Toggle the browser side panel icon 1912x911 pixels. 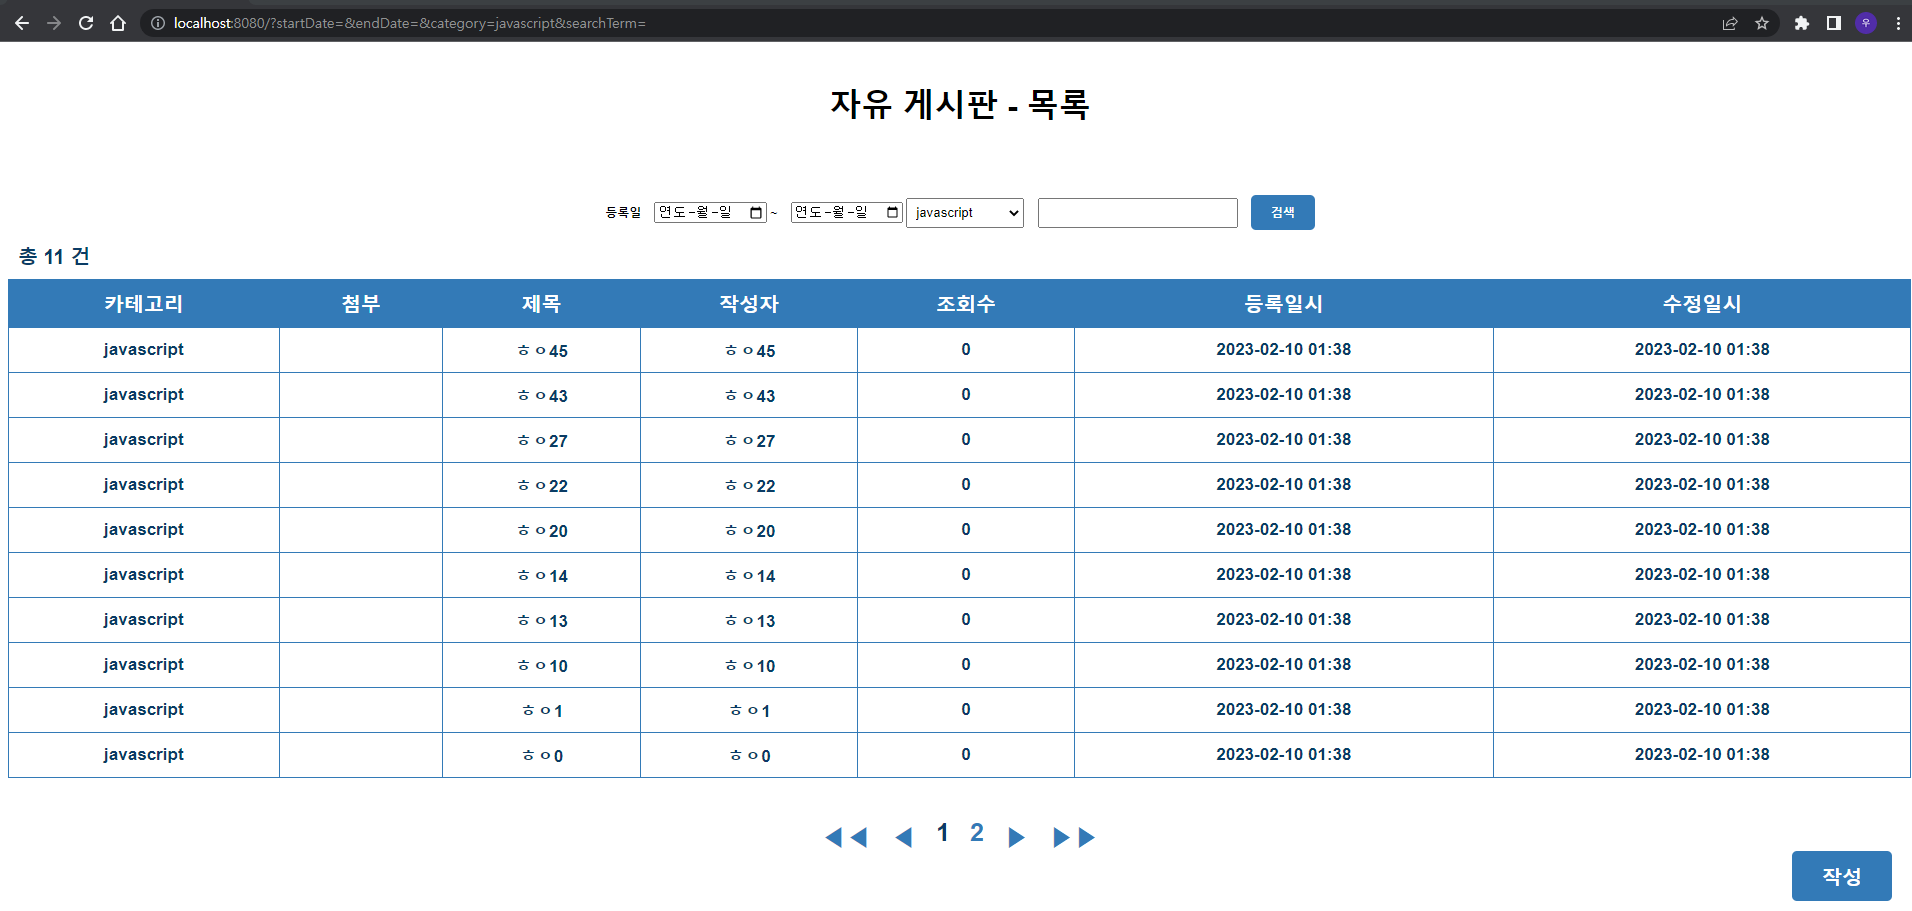point(1834,23)
